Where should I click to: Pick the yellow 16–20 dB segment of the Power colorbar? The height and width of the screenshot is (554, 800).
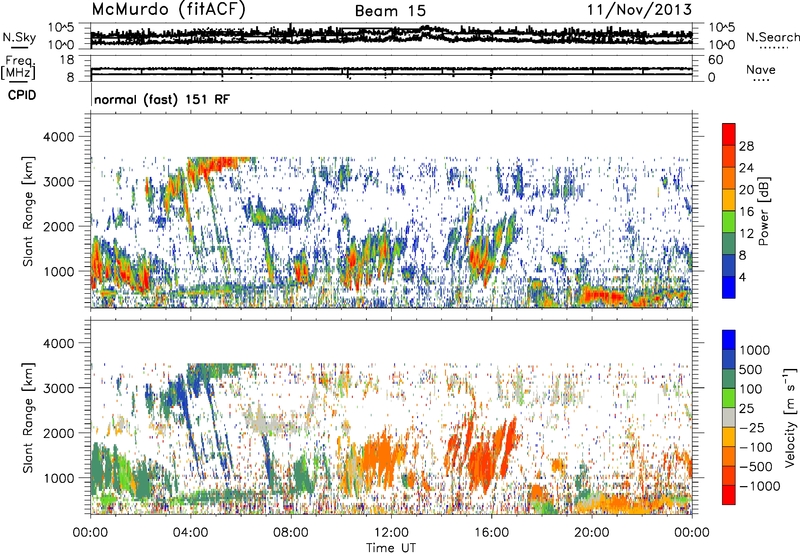[729, 200]
